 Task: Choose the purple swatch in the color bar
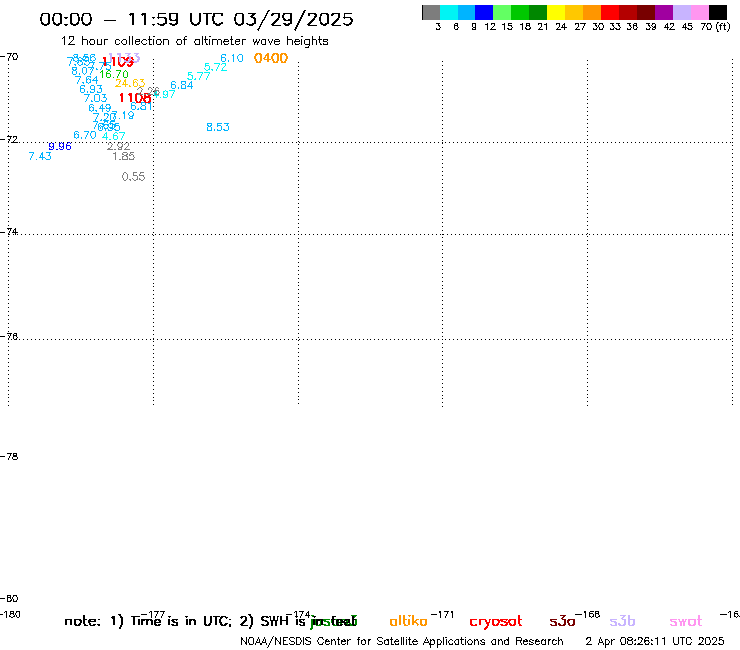(664, 12)
